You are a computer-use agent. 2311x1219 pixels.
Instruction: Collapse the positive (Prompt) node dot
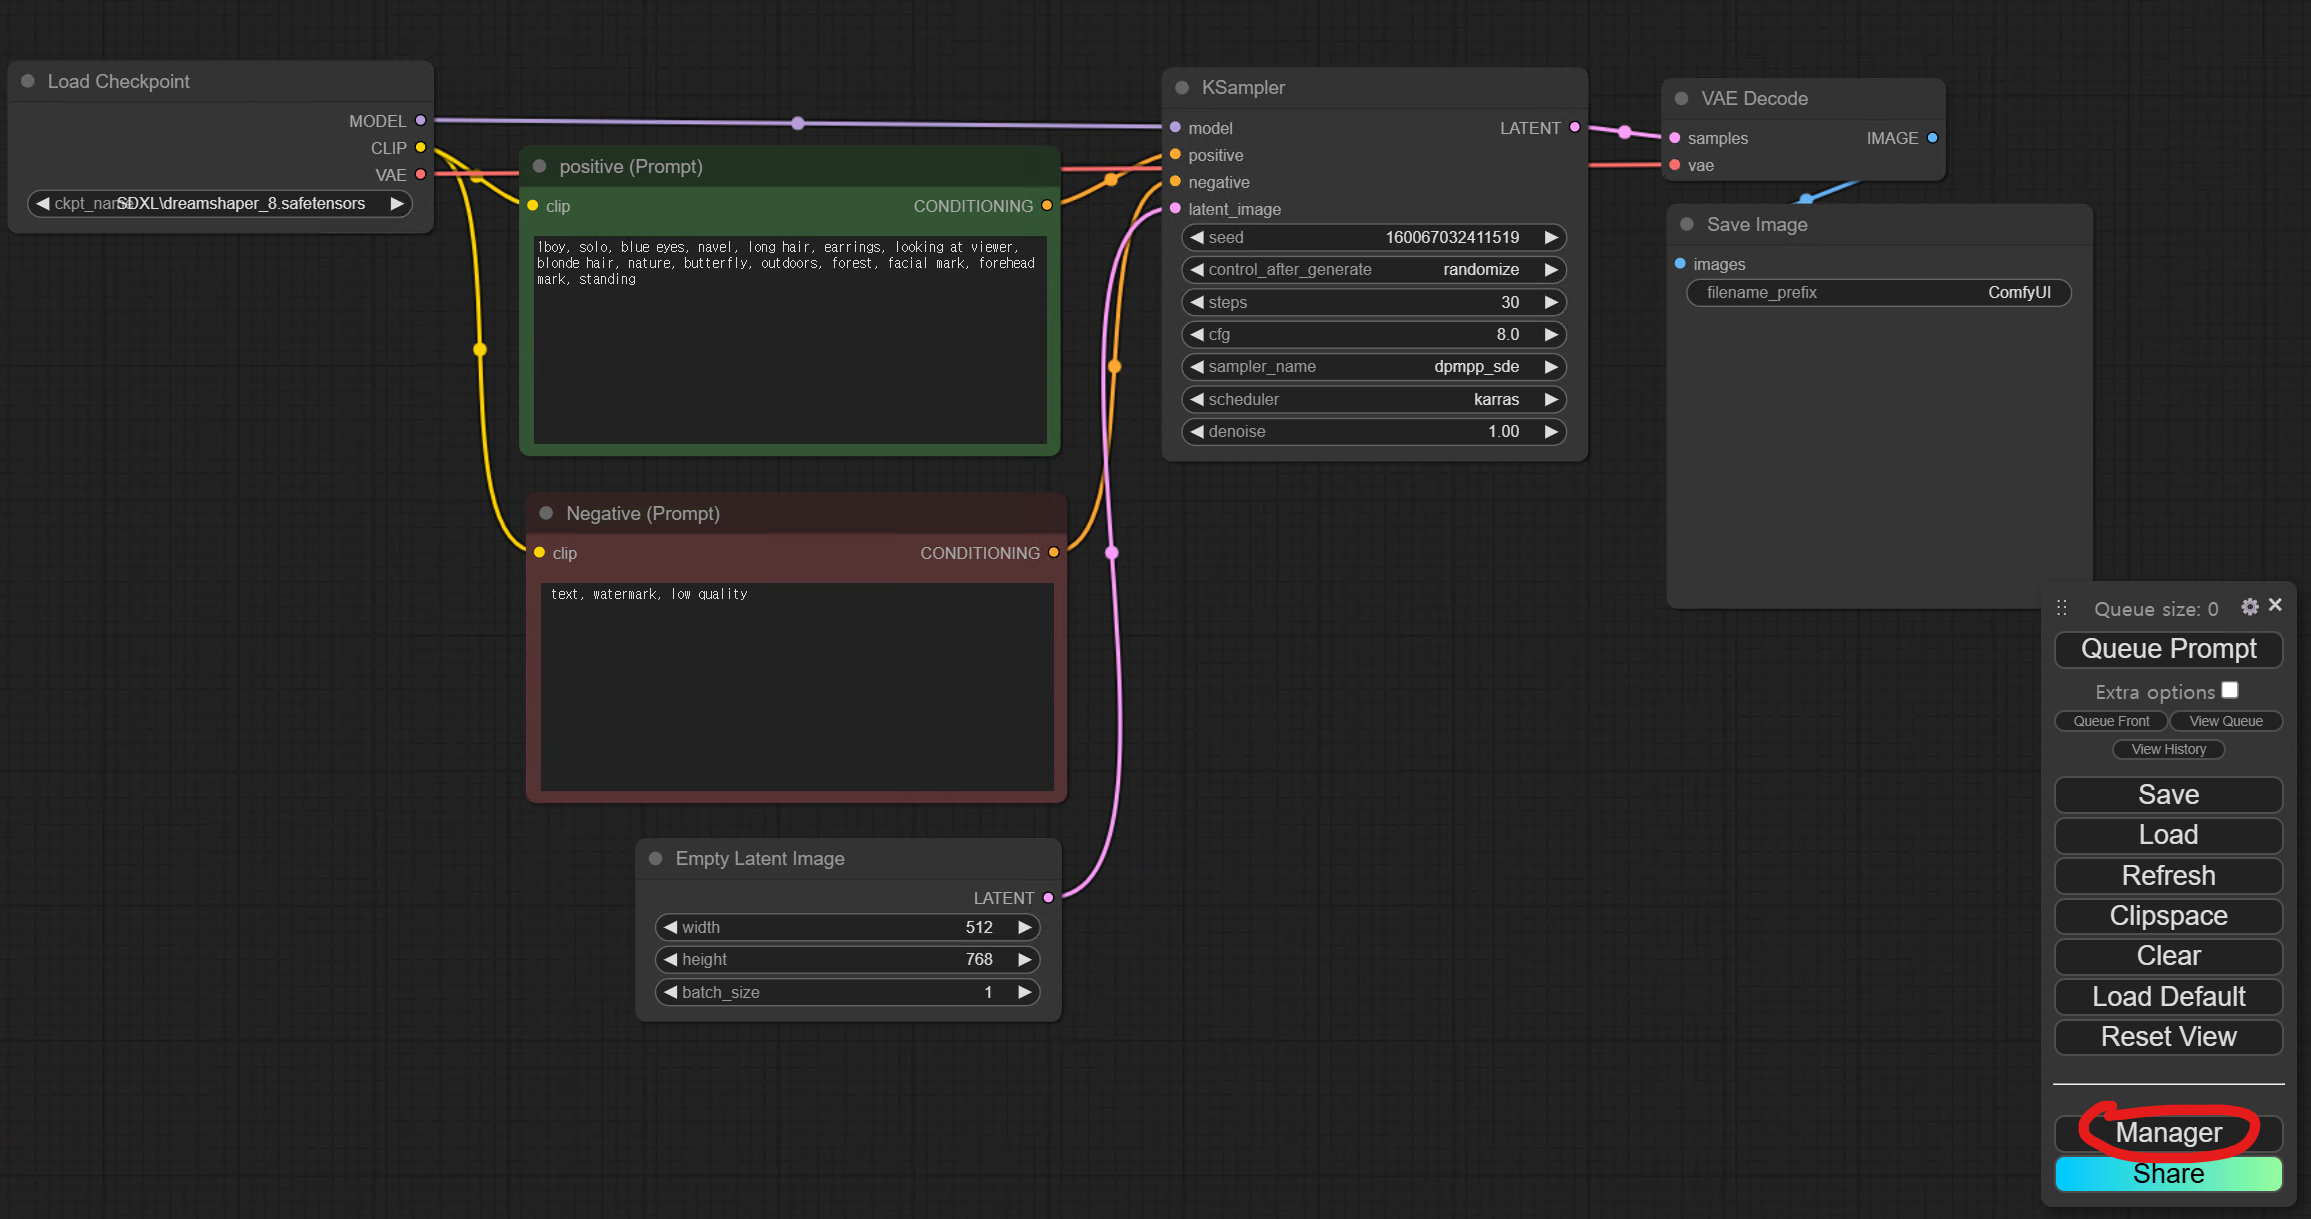pos(540,166)
